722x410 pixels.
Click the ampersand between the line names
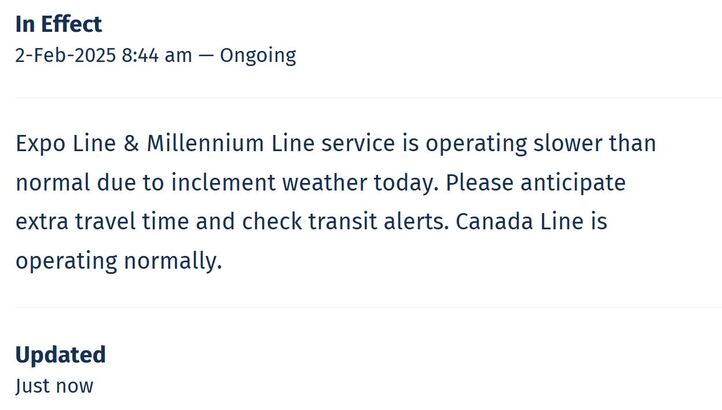(132, 143)
